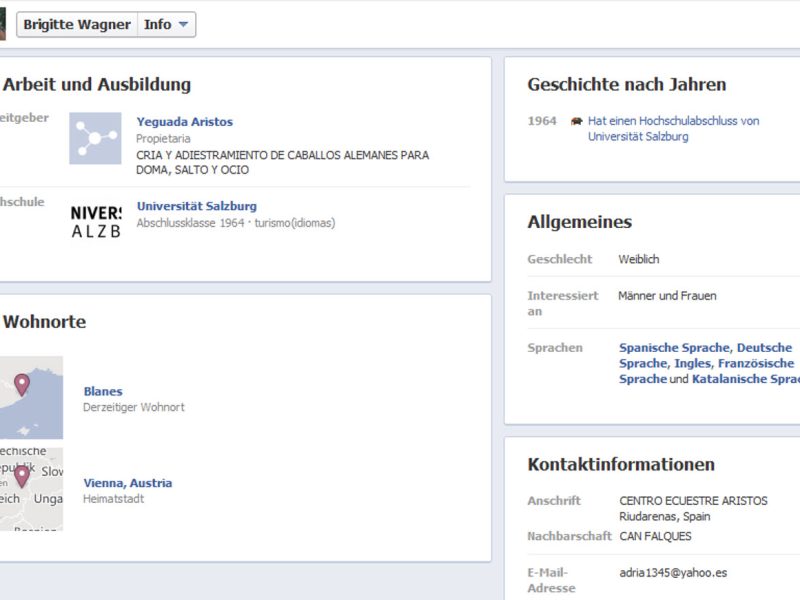
Task: Click the Yeguada Aristos page logo icon
Action: (x=95, y=138)
